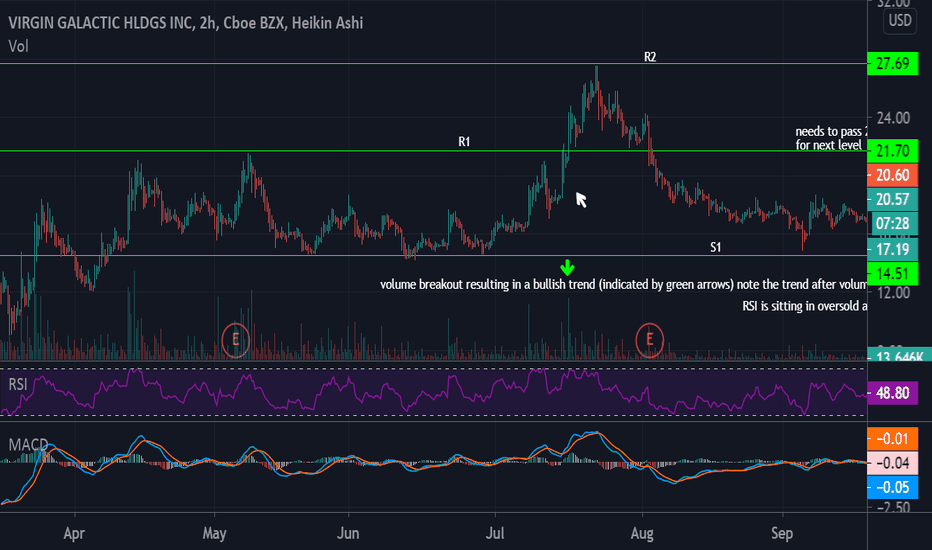Select the 17.19 price label
The height and width of the screenshot is (550, 932).
click(893, 249)
